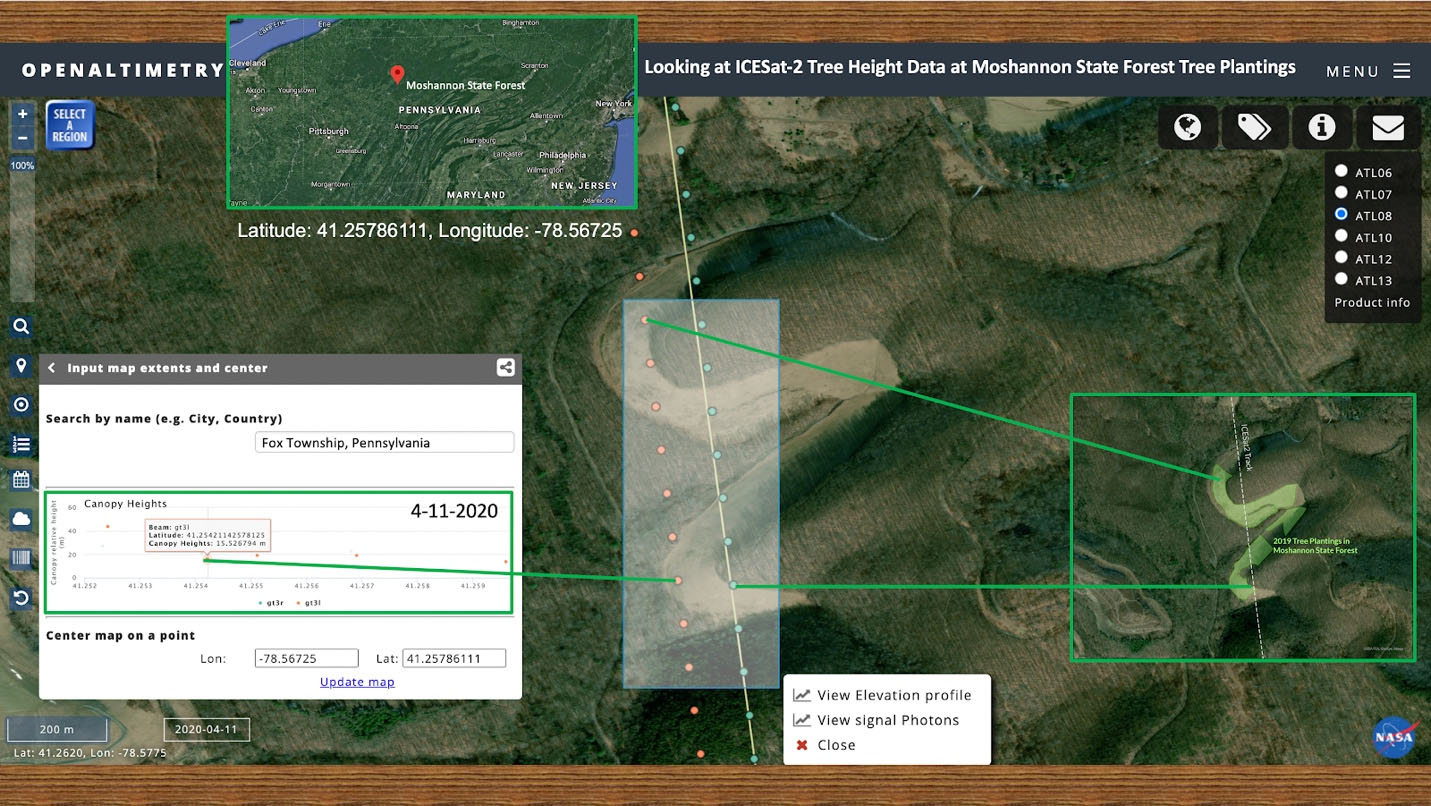This screenshot has width=1431, height=806.
Task: Click the Update map link
Action: click(x=357, y=682)
